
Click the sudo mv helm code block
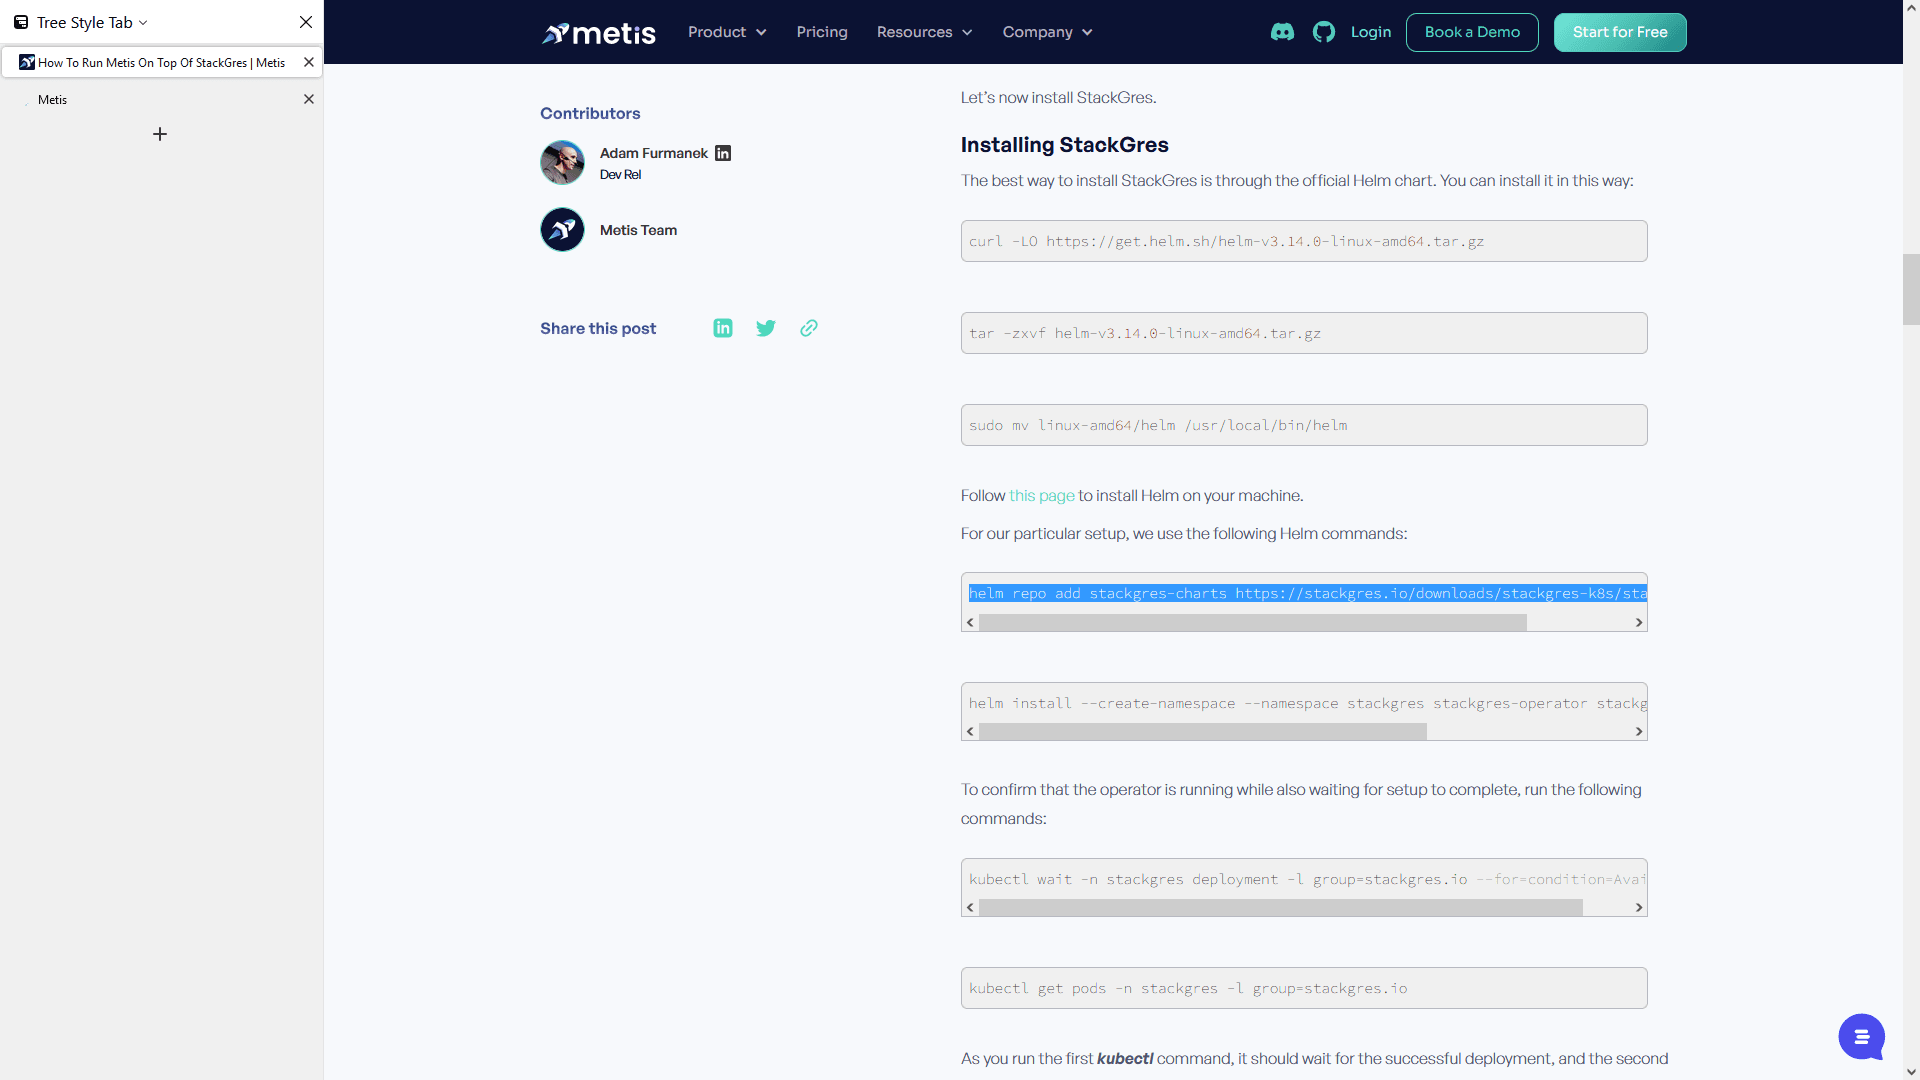(1304, 425)
